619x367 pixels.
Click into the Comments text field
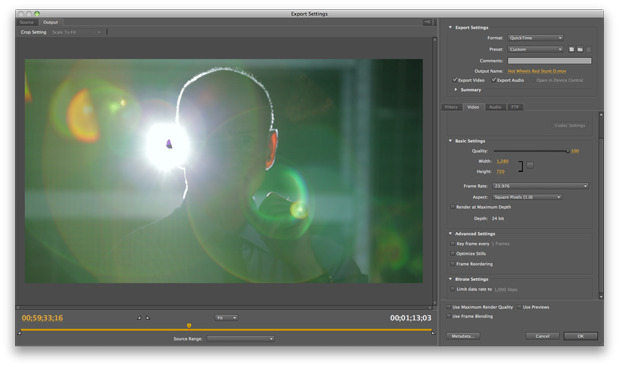(550, 61)
